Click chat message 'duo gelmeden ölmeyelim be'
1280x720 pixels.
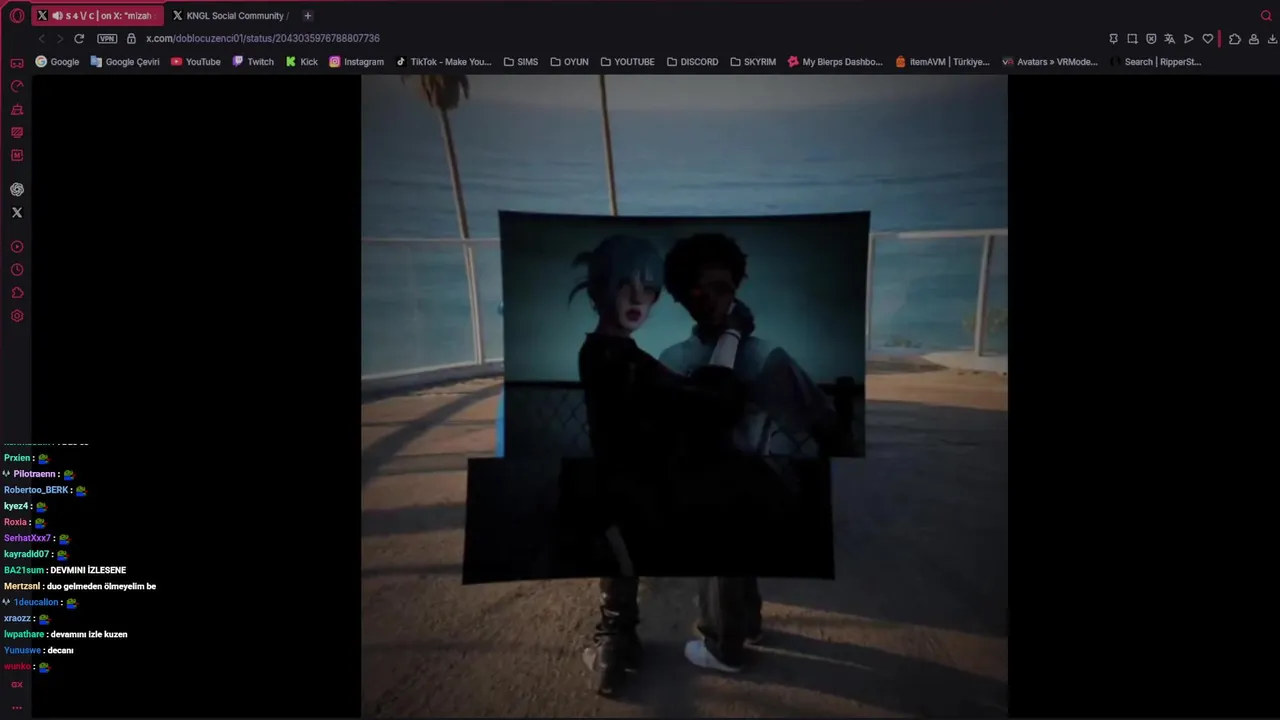[x=101, y=586]
